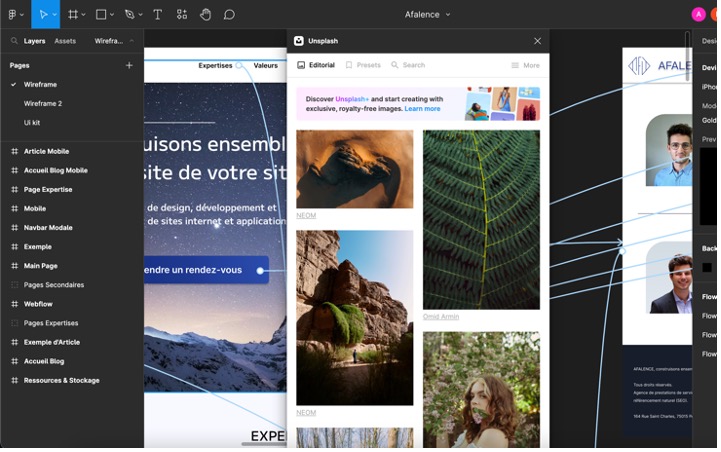Insert the sand dune aerial photo
The image size is (721, 452).
pyautogui.click(x=355, y=169)
